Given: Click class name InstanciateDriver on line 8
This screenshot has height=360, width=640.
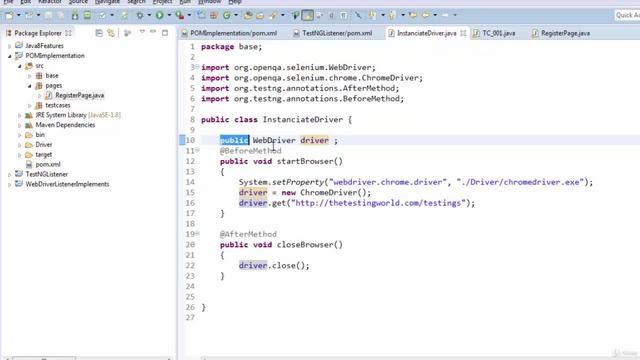Looking at the screenshot, I should (x=303, y=120).
